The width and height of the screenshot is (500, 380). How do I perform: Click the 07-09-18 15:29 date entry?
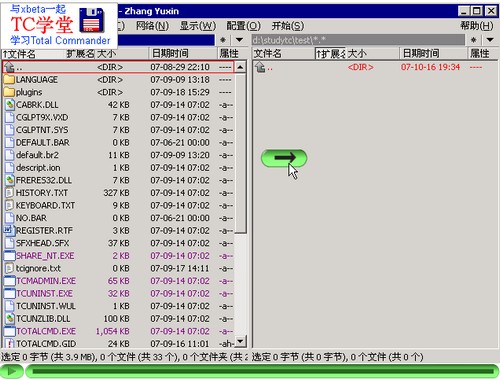pyautogui.click(x=180, y=92)
